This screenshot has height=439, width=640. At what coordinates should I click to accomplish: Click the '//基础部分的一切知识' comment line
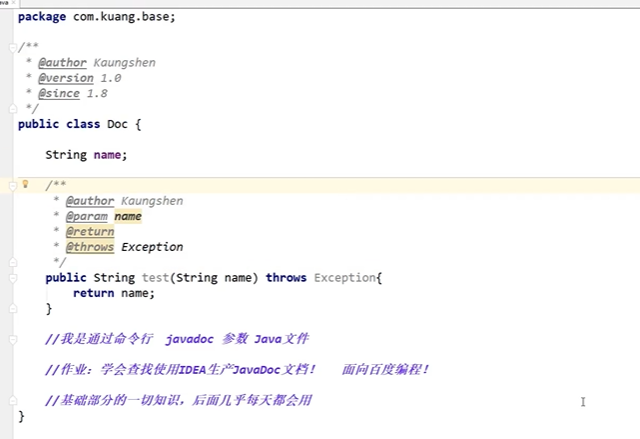pyautogui.click(x=178, y=400)
